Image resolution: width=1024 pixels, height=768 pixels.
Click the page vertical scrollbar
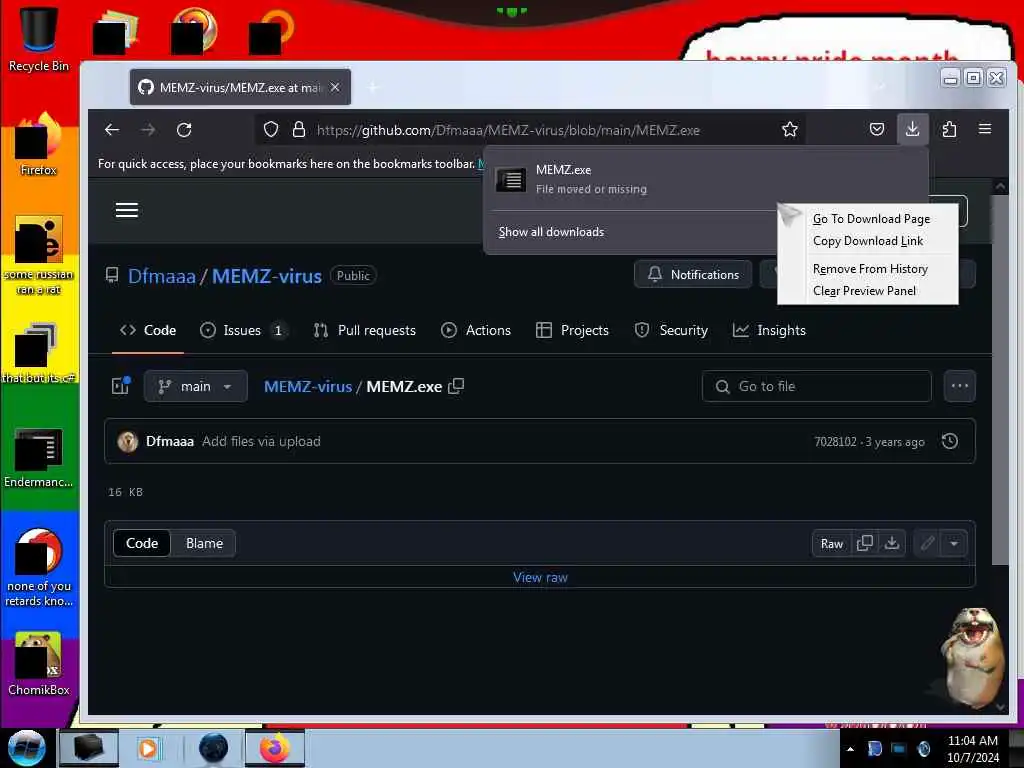999,379
